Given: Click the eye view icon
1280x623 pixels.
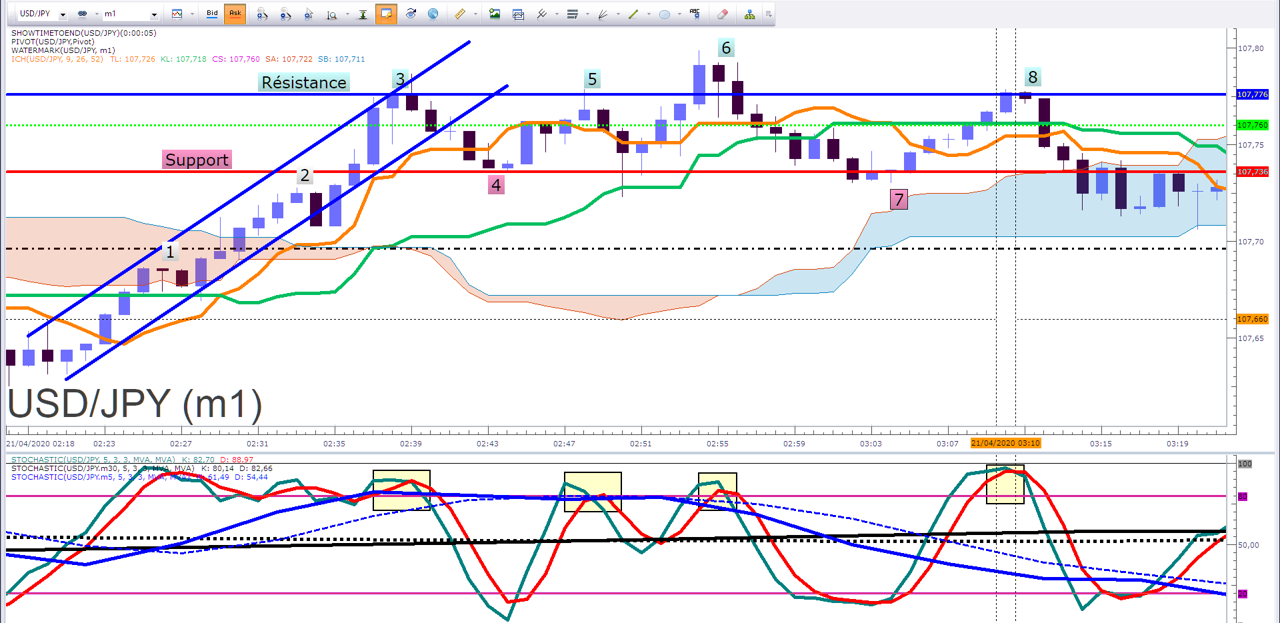Looking at the screenshot, I should [411, 14].
